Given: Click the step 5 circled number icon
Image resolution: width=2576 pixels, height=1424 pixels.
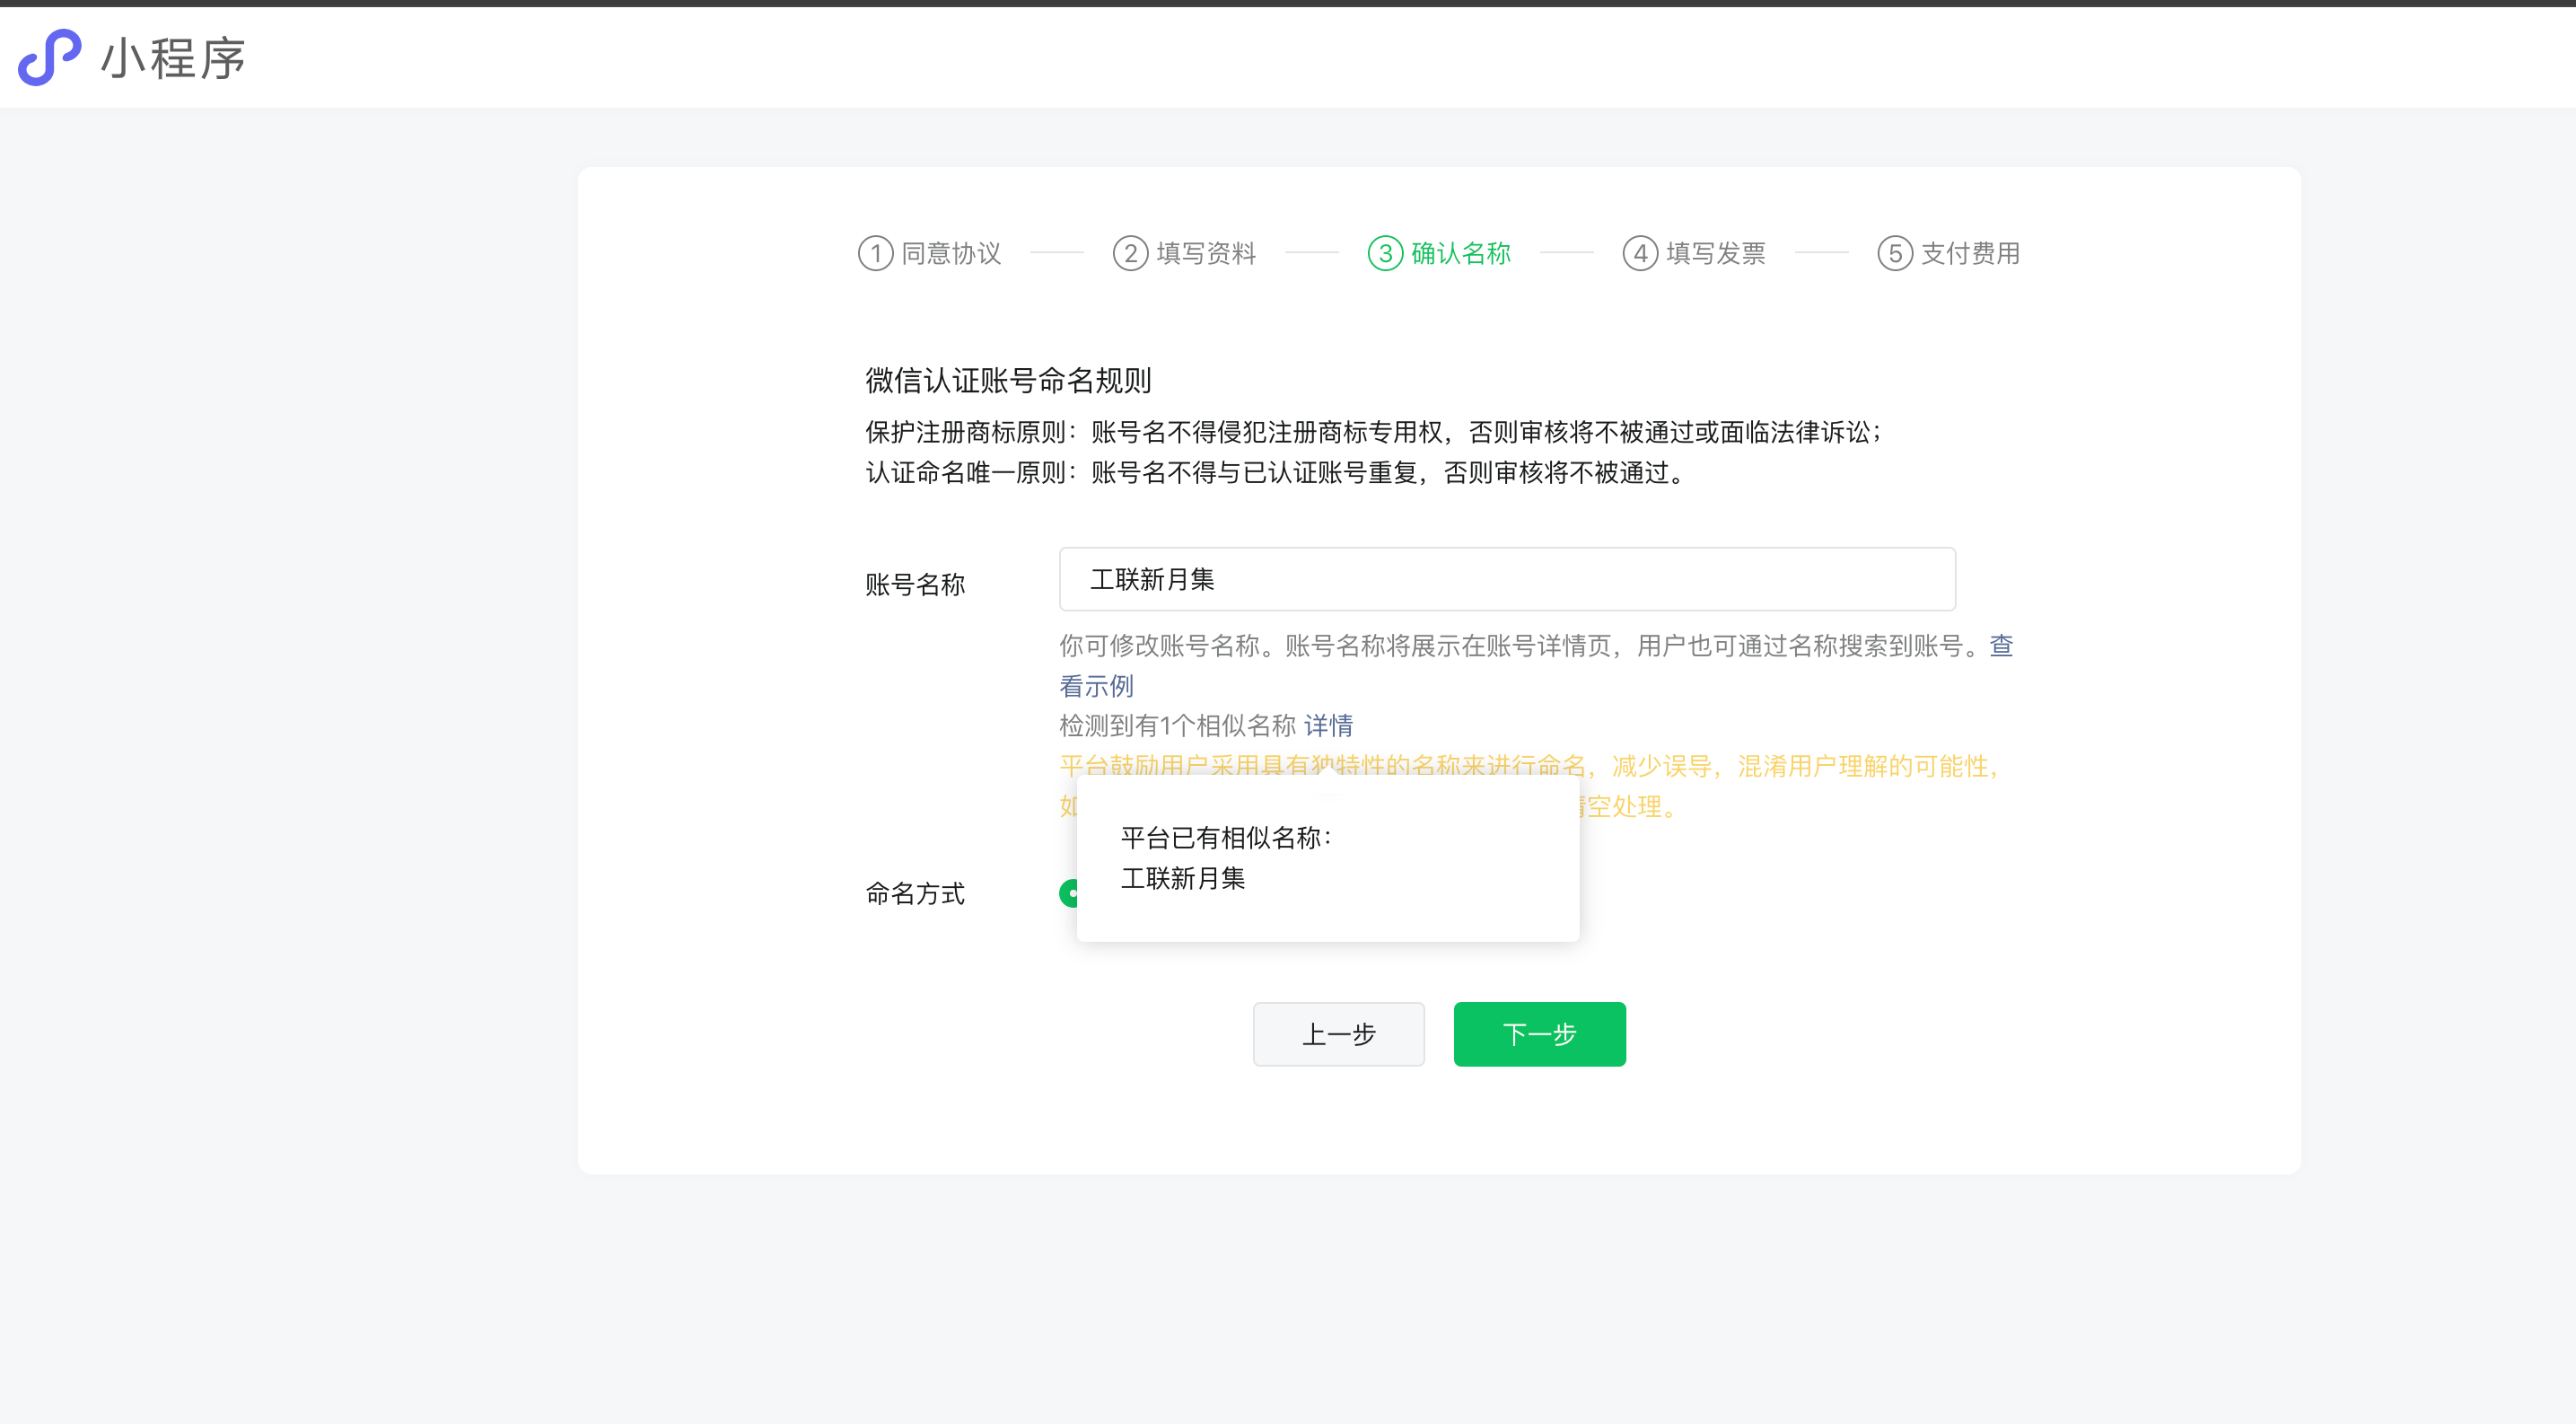Looking at the screenshot, I should click(1895, 253).
